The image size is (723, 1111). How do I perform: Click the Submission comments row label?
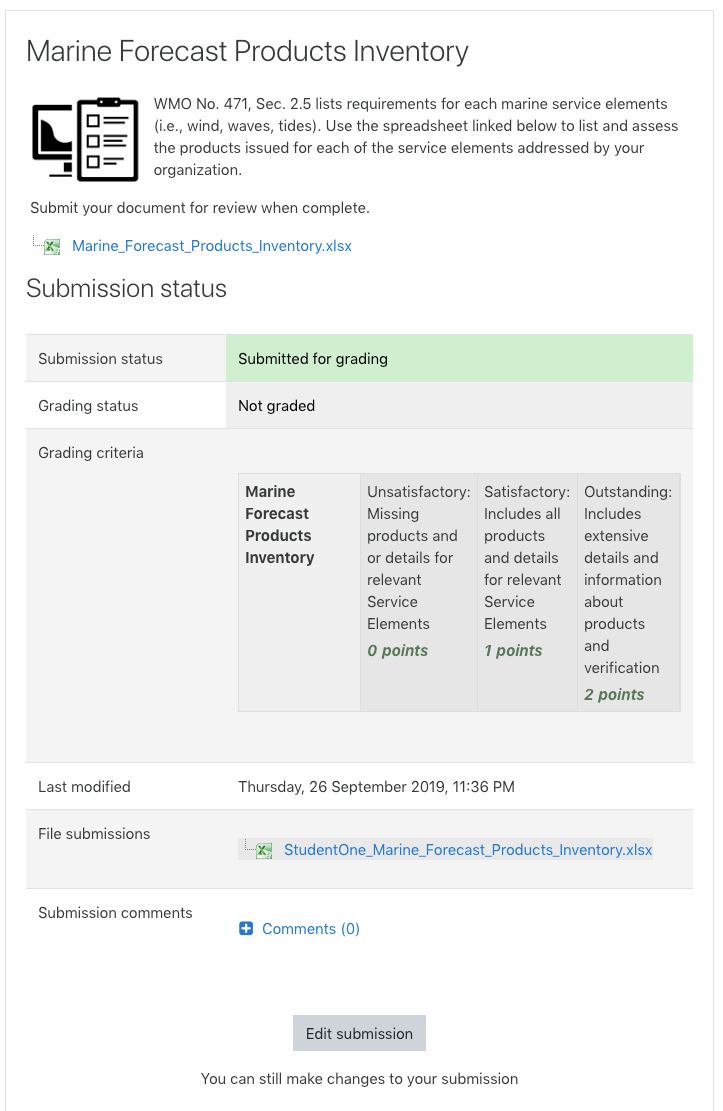116,913
